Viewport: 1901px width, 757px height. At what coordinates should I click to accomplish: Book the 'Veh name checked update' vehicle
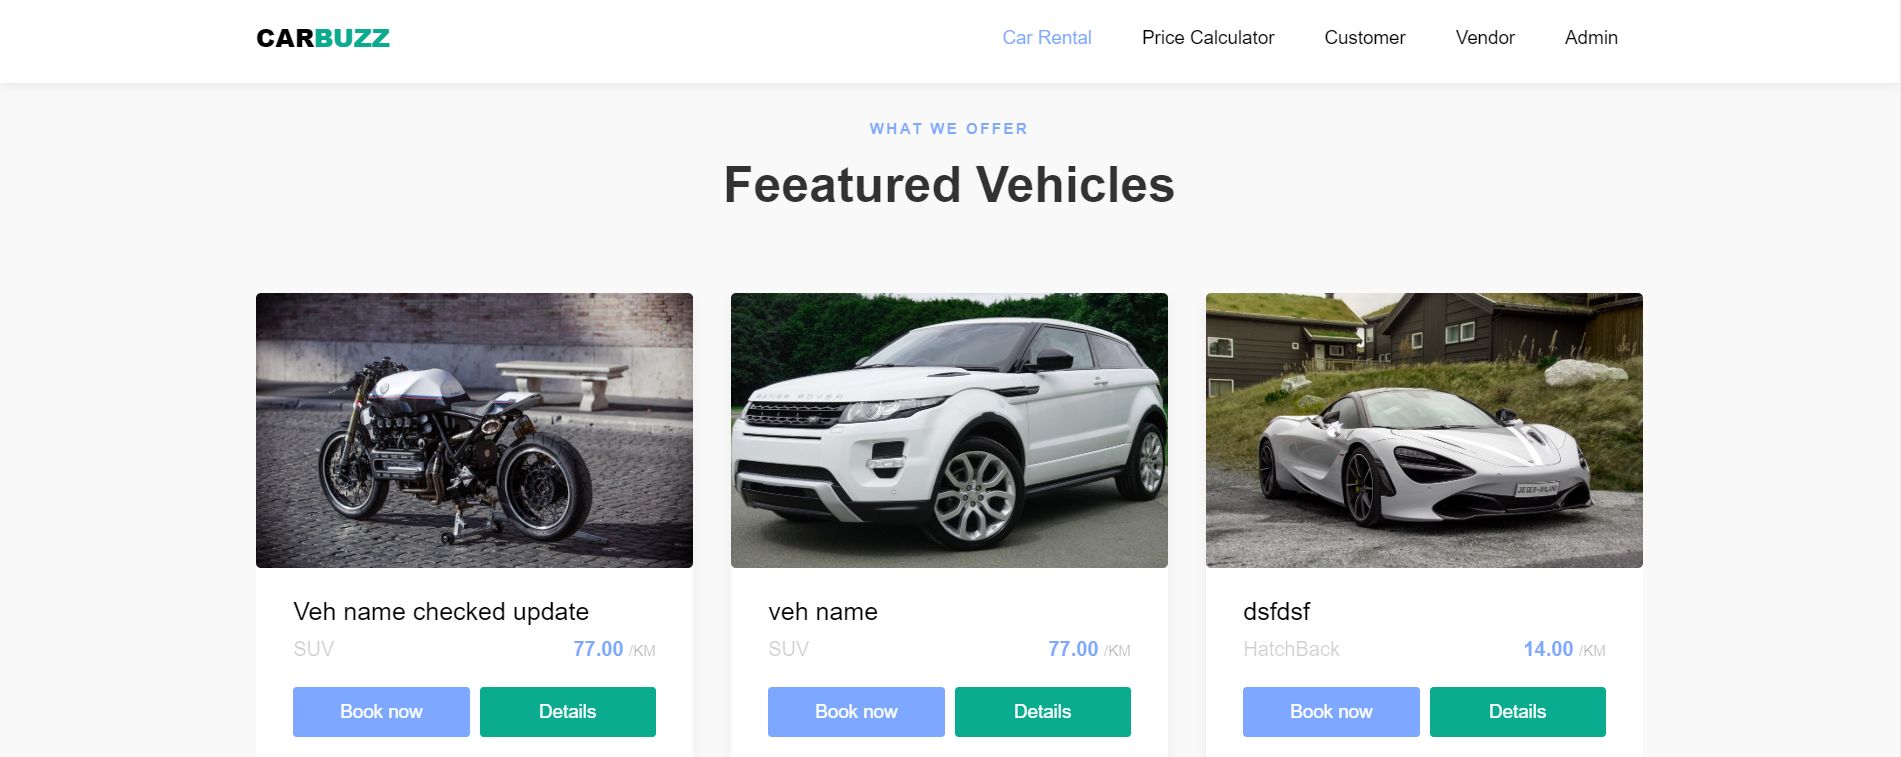pos(381,712)
